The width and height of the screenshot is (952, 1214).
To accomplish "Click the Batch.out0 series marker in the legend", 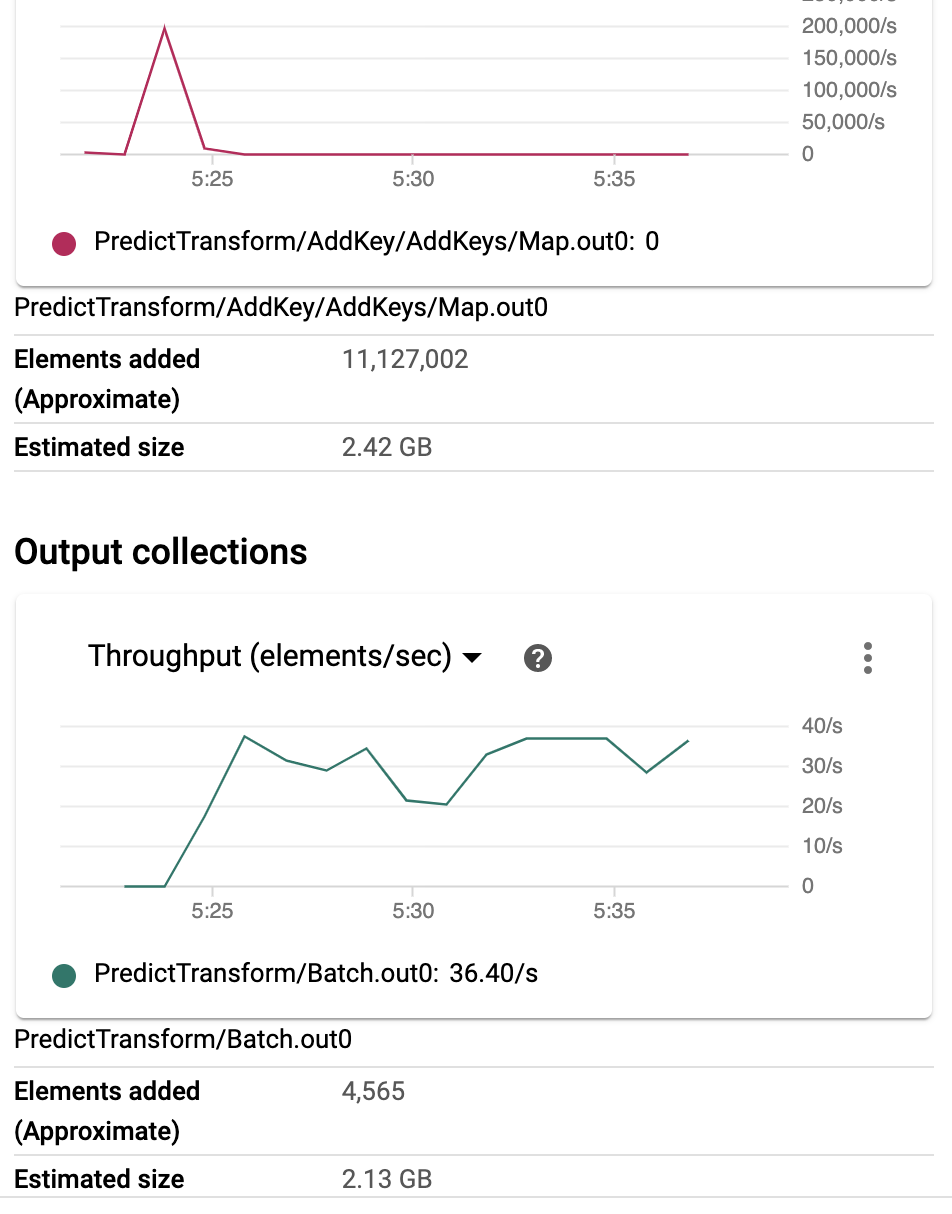I will (x=64, y=975).
